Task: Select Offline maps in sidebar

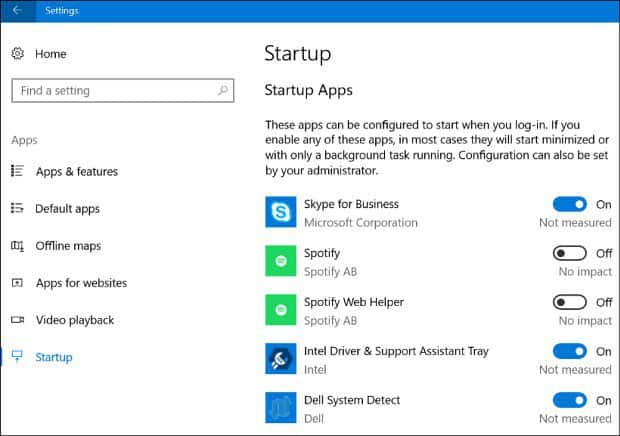Action: 68,246
